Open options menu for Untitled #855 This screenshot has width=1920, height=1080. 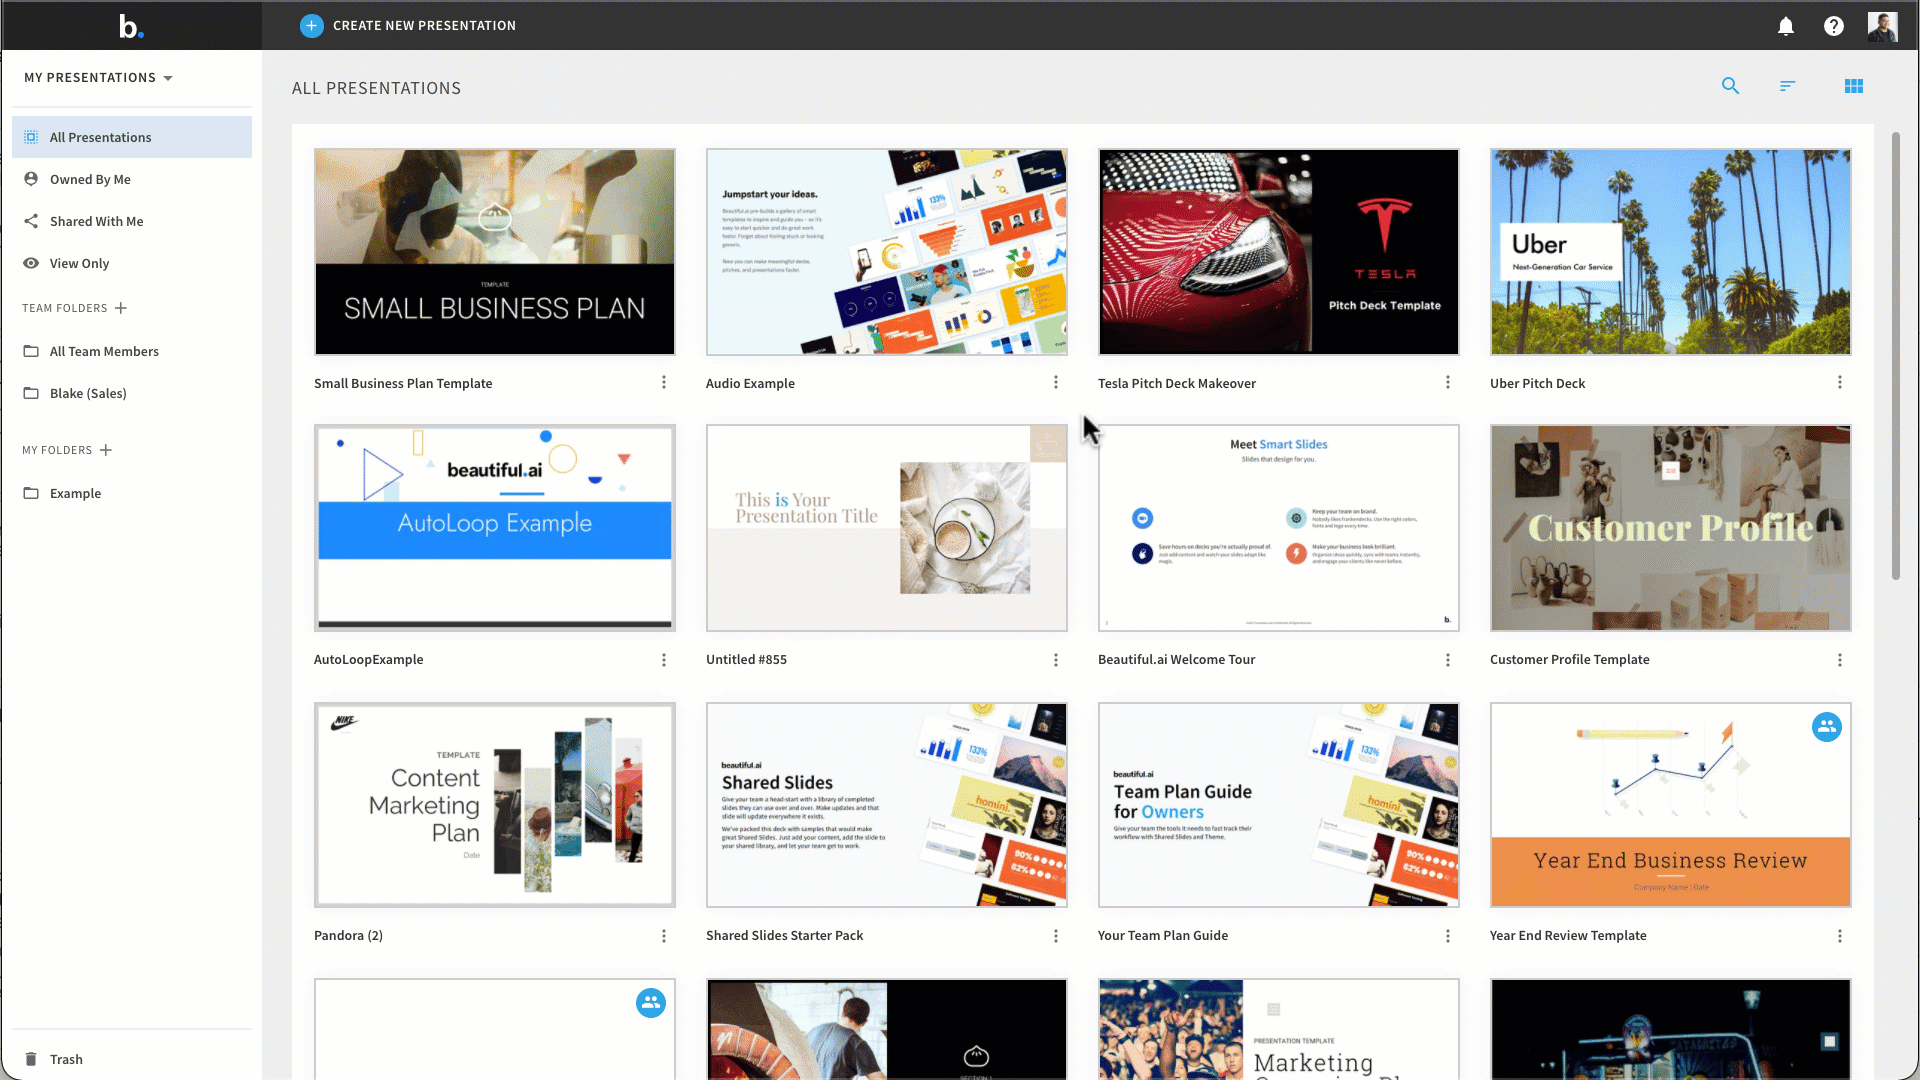(x=1056, y=660)
